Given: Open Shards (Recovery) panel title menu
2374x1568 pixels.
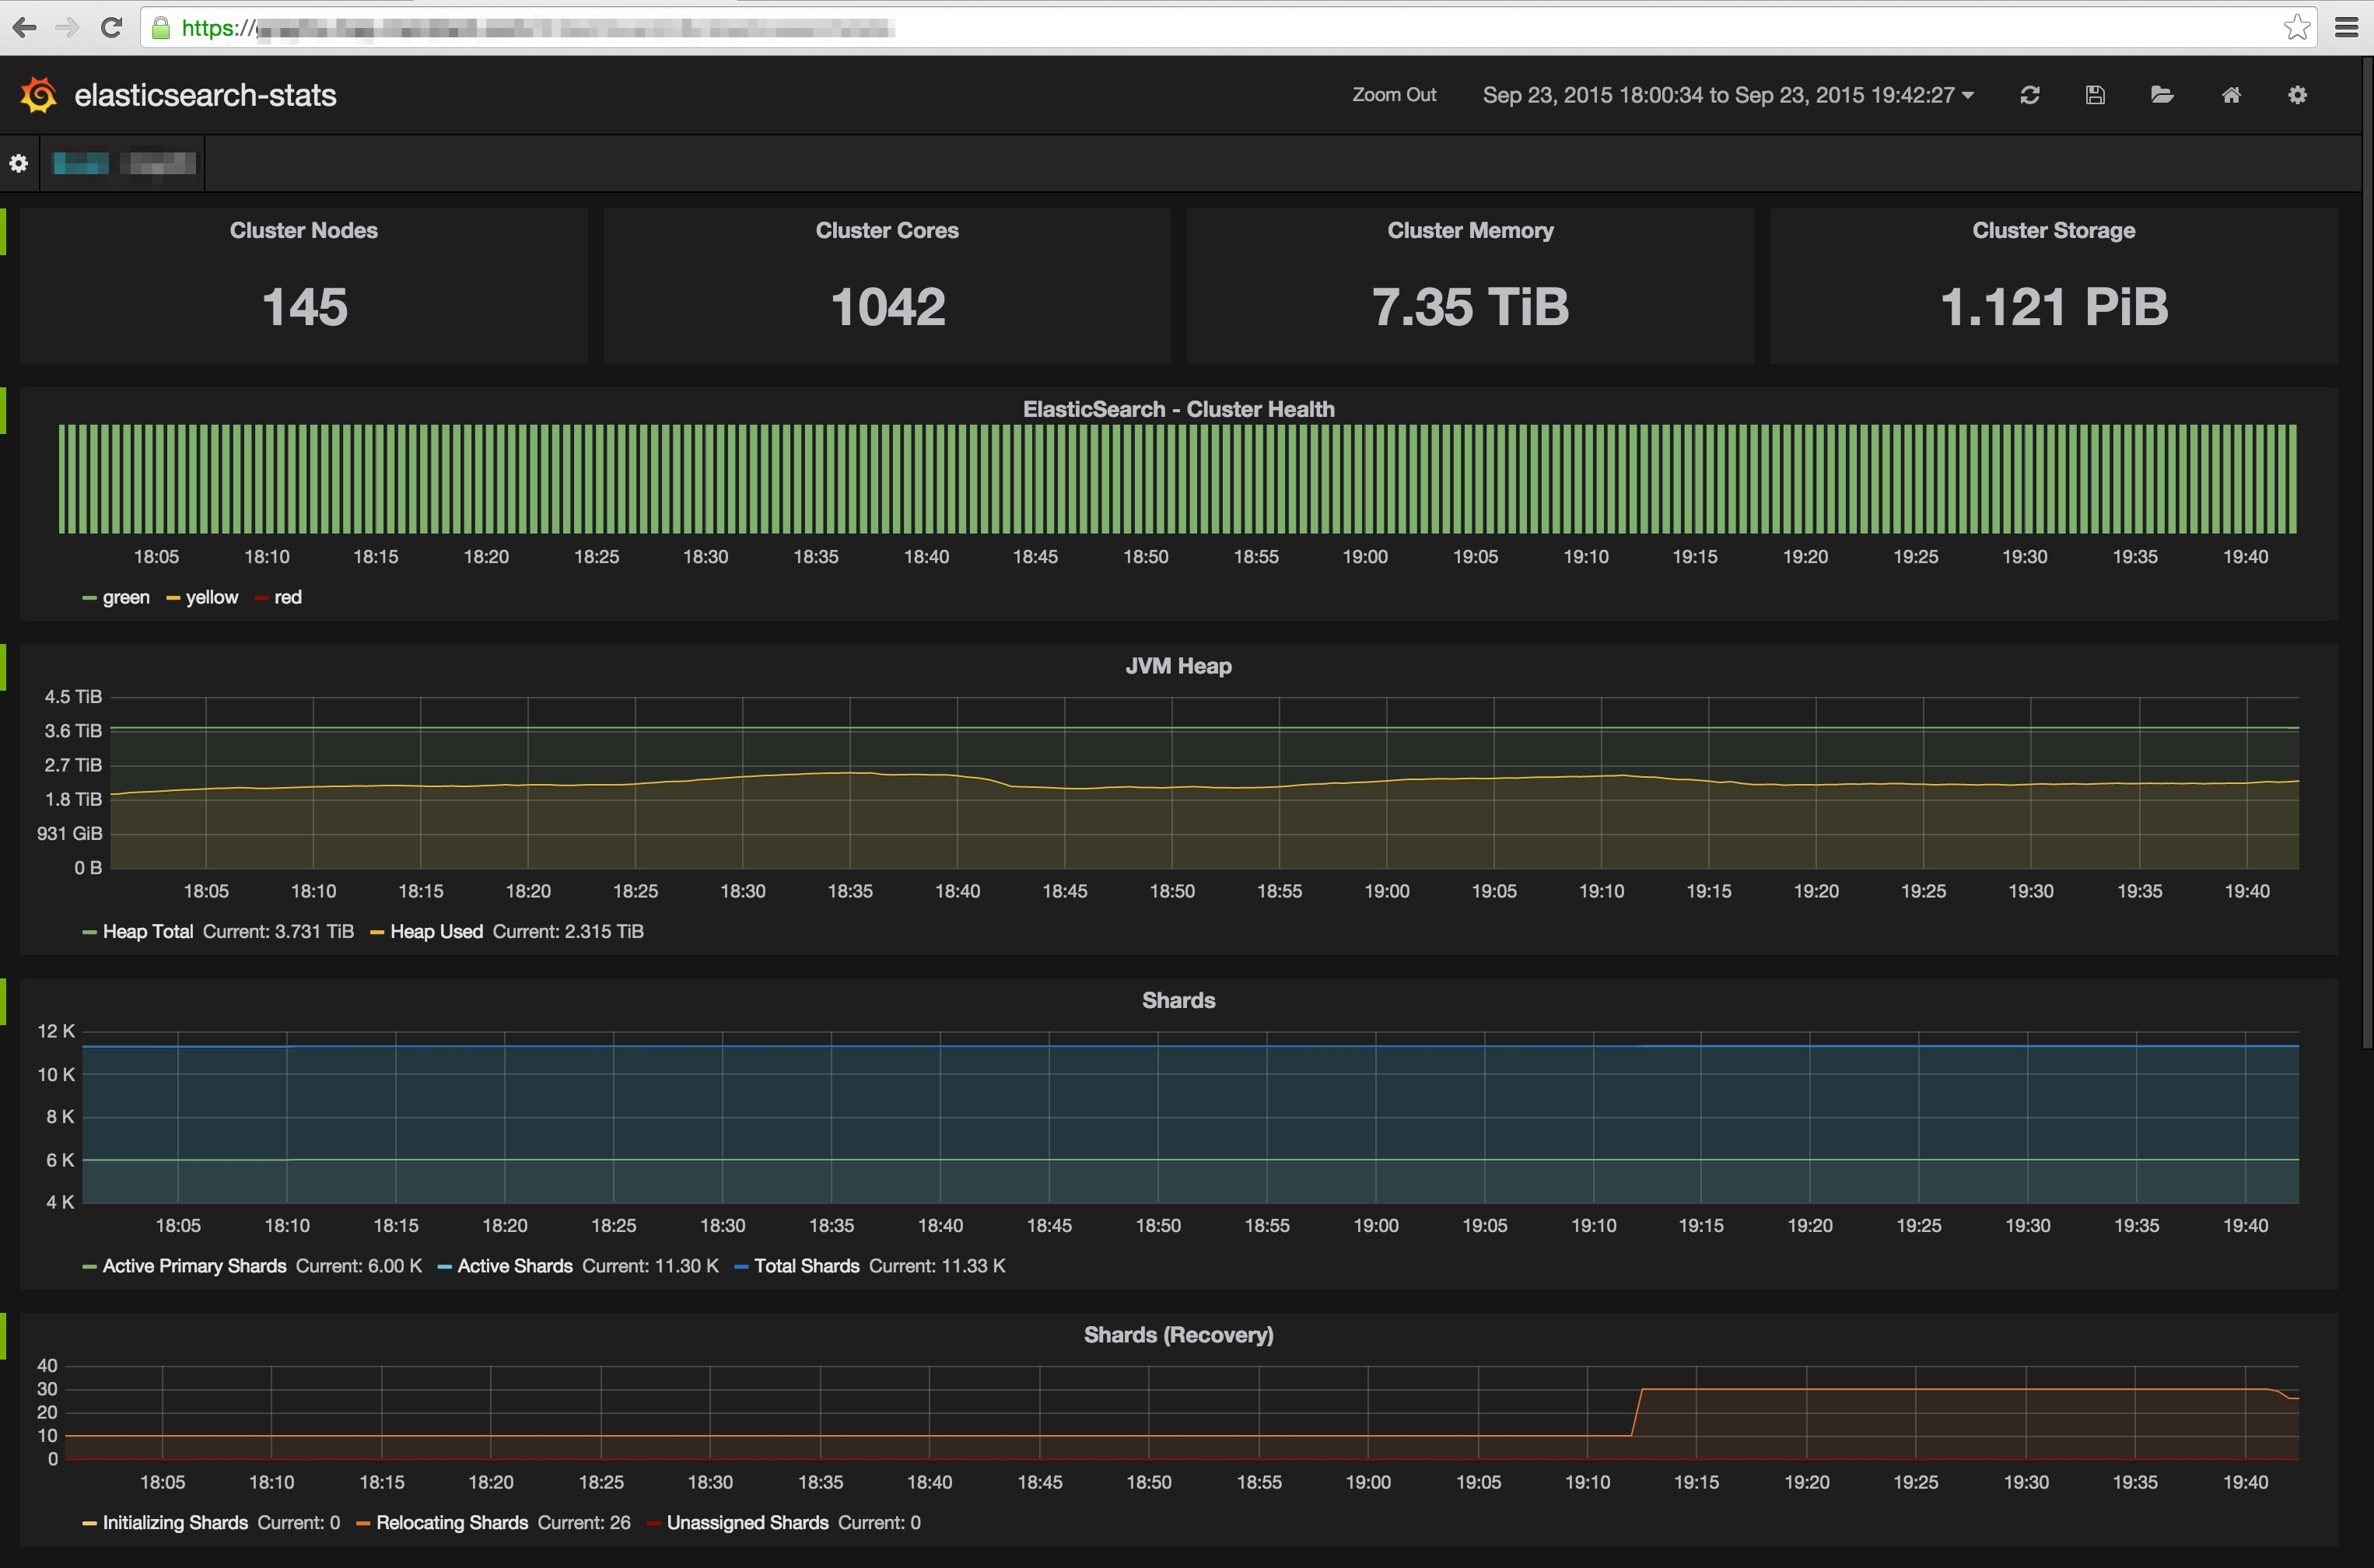Looking at the screenshot, I should click(x=1178, y=1335).
